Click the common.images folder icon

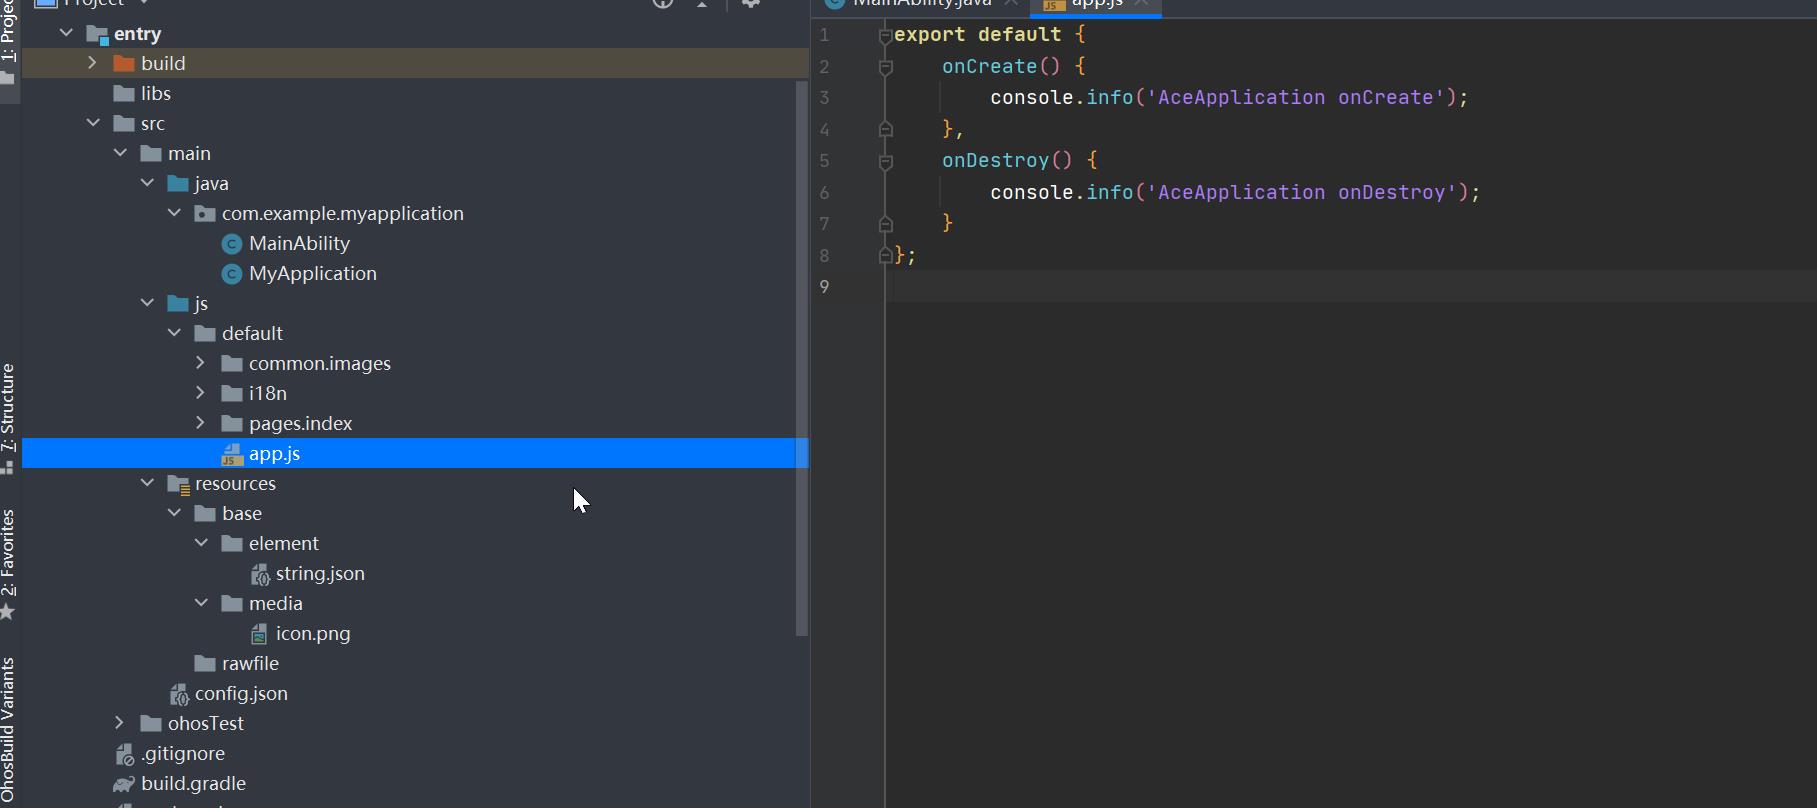[x=232, y=363]
